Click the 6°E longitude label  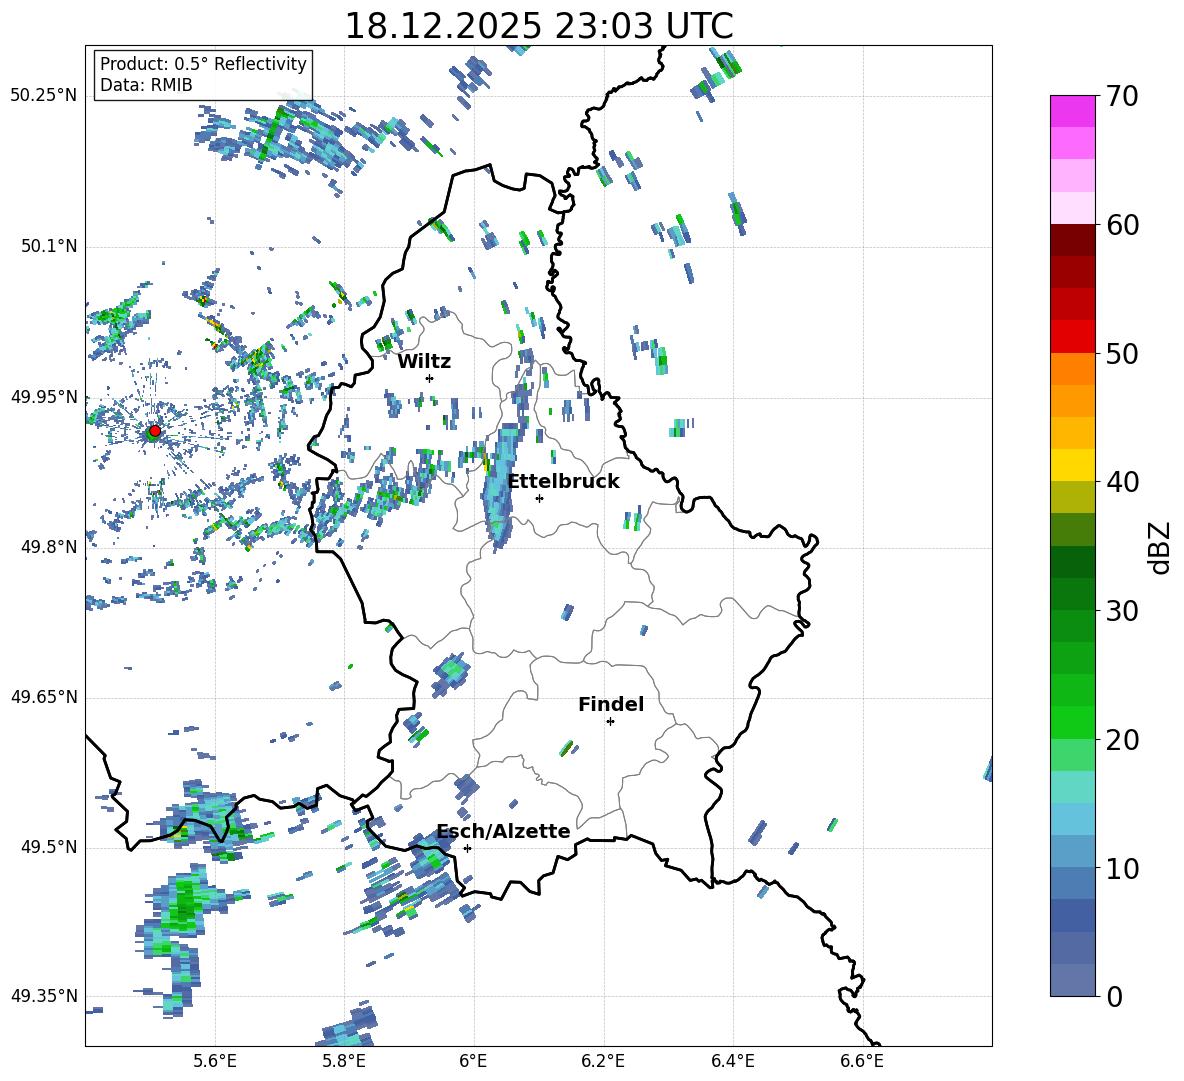tap(473, 1061)
